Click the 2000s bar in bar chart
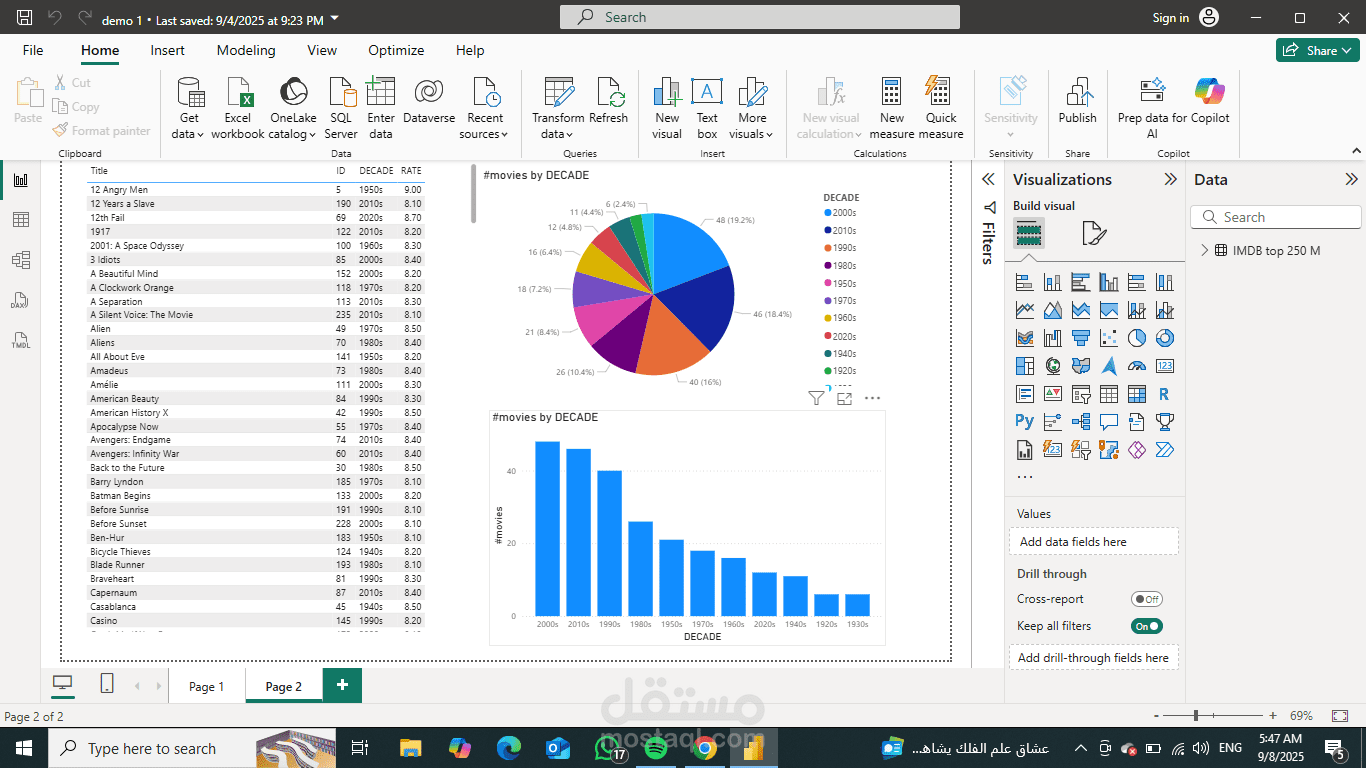This screenshot has height=768, width=1366. pos(547,528)
